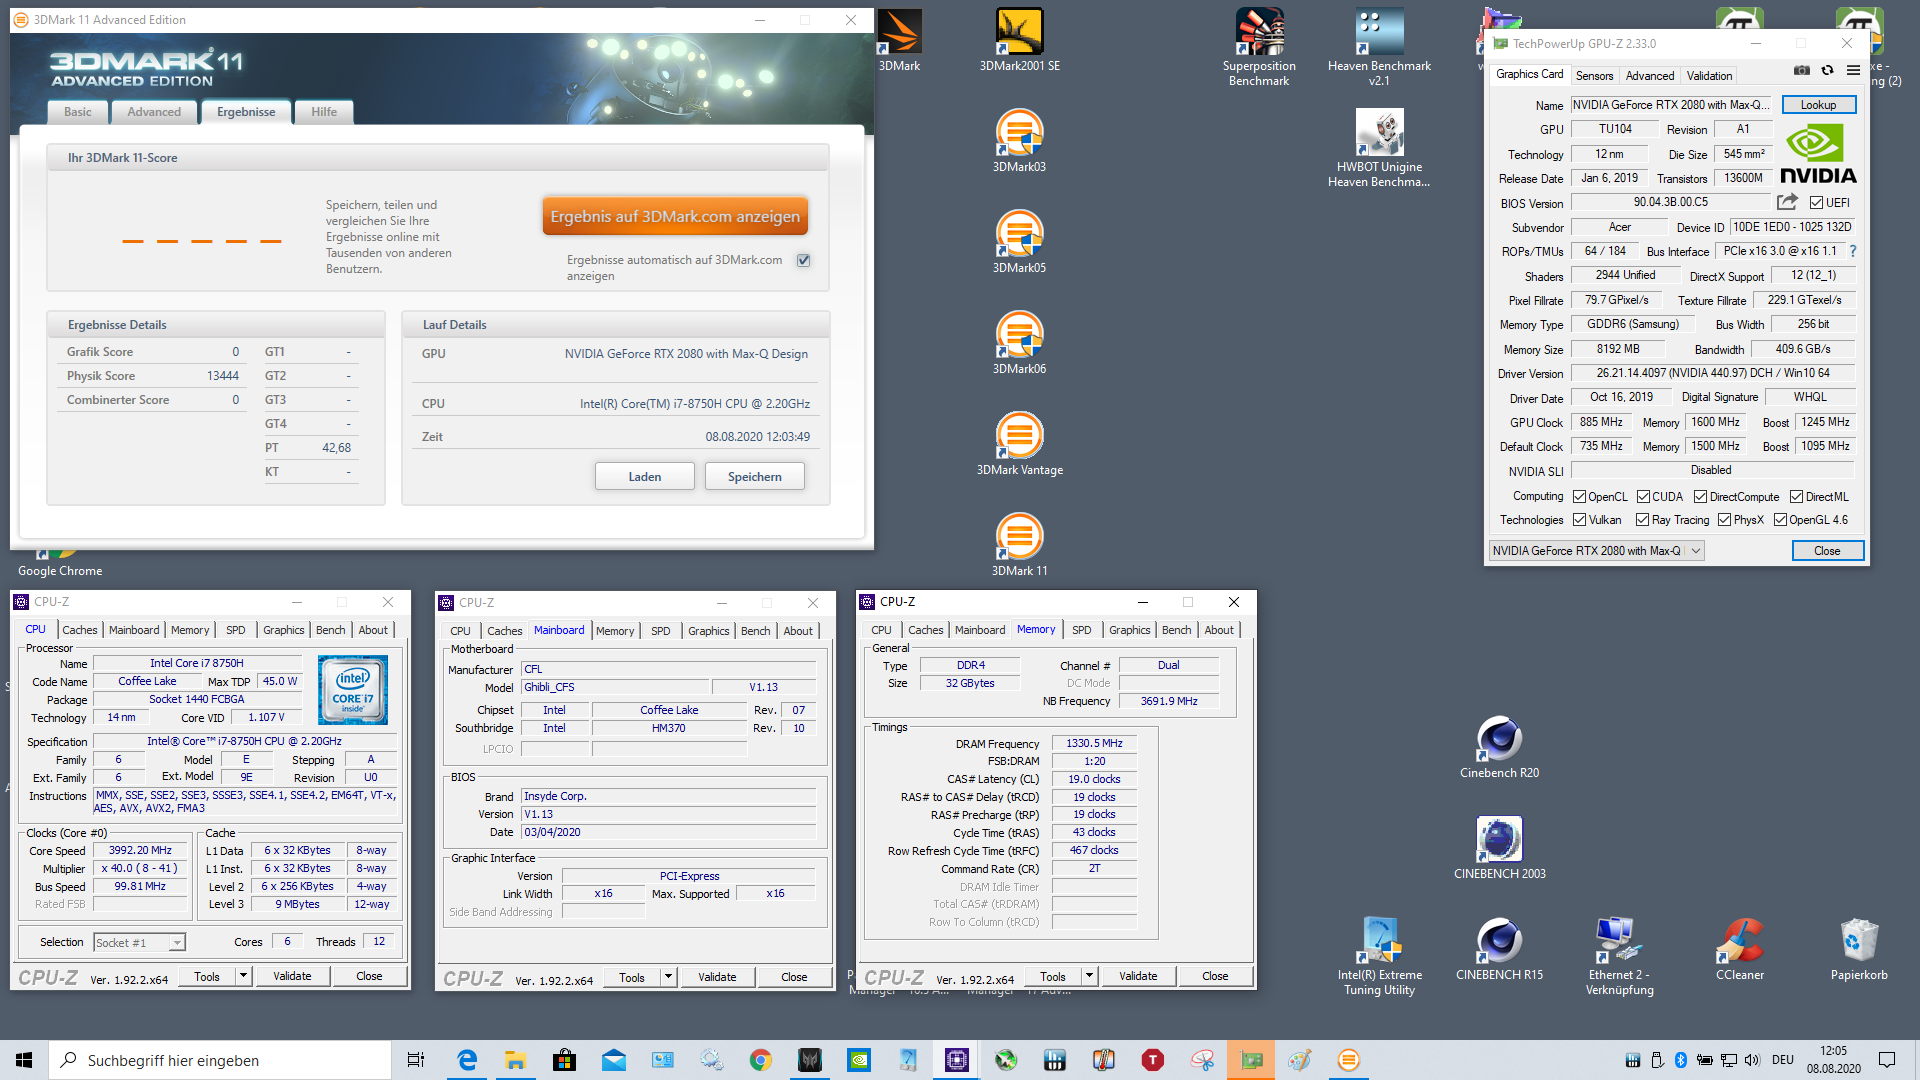Launch 3DMark05 desktop shortcut

tap(1019, 242)
